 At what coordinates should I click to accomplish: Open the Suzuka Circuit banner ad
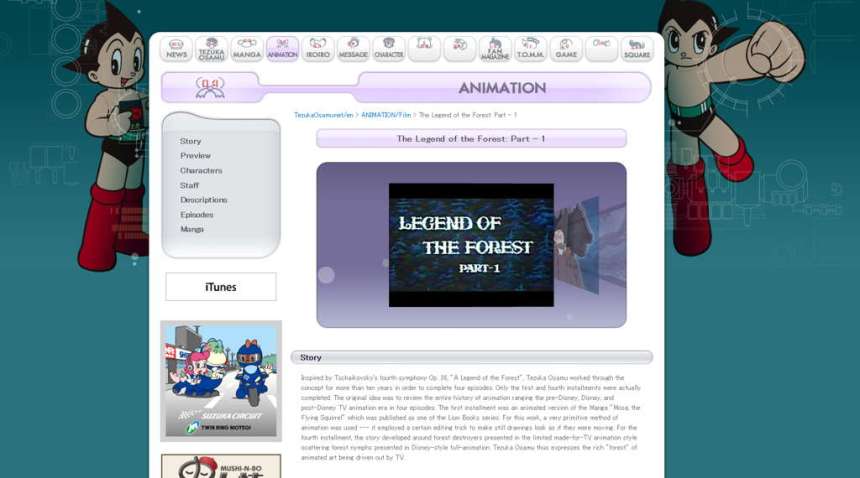coord(221,380)
